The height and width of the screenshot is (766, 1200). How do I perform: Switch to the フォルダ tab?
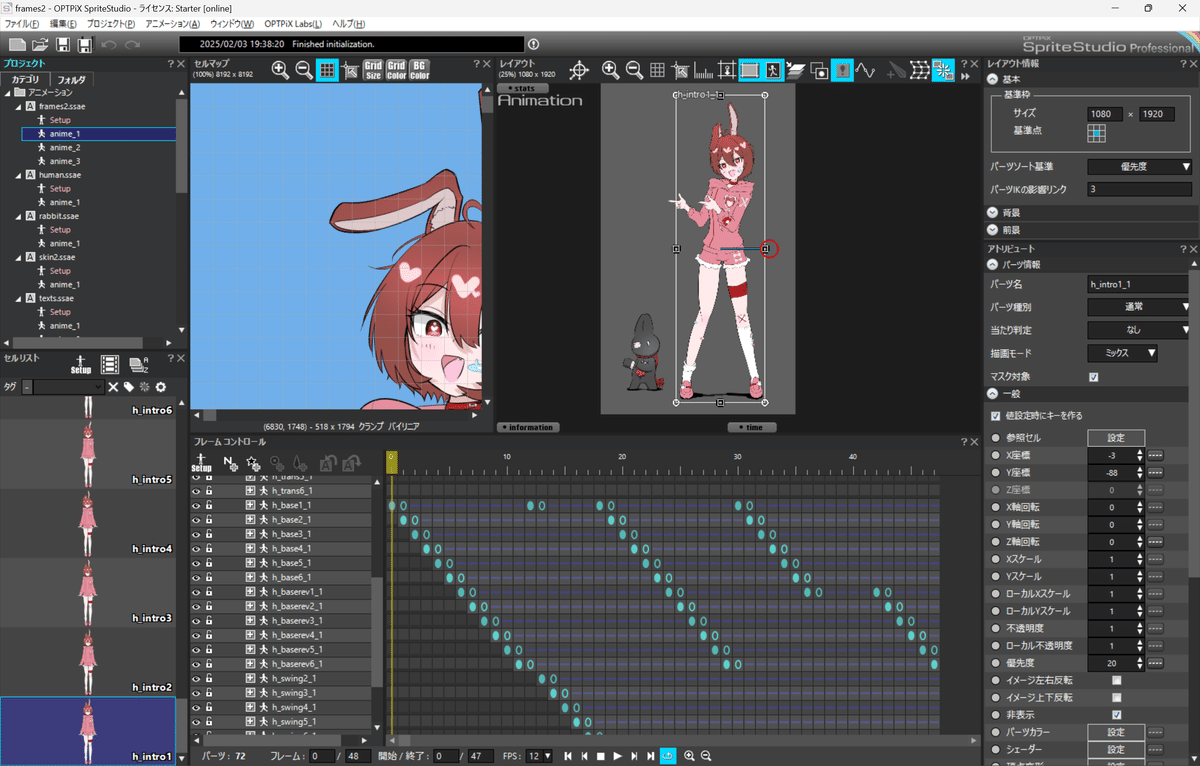pyautogui.click(x=71, y=79)
